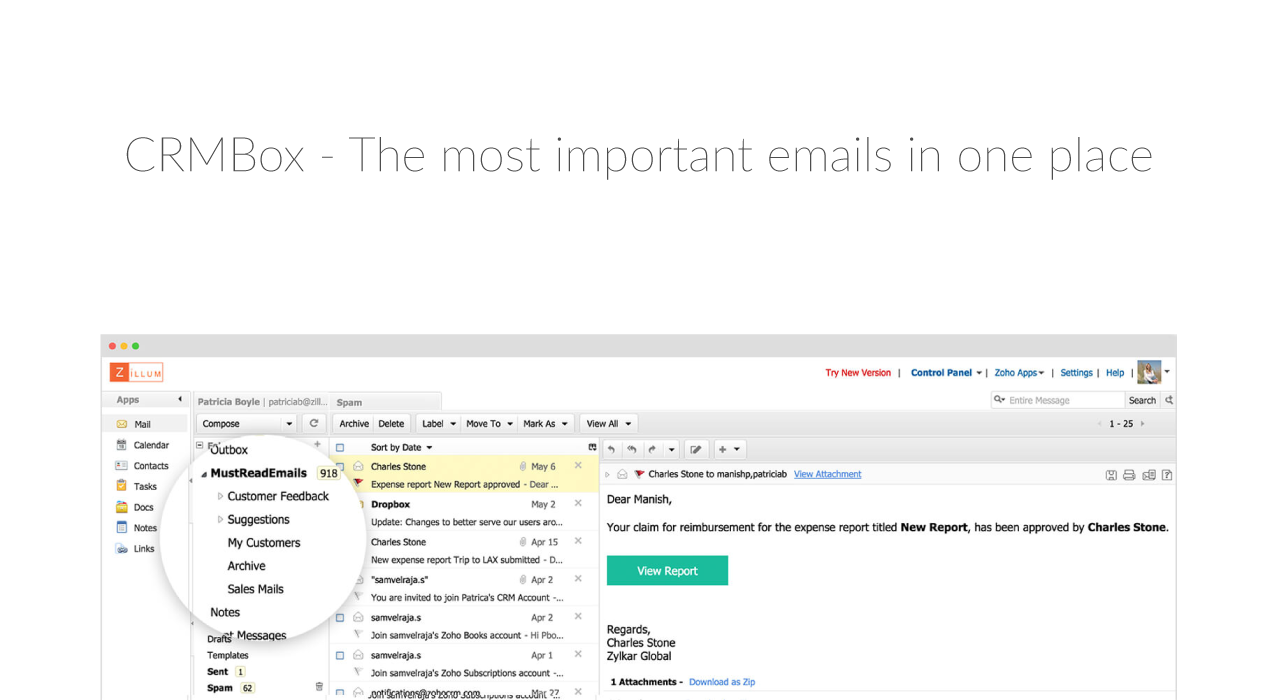Remove the Zoho Books invitation email
Viewport: 1280px width, 700px height.
click(578, 617)
